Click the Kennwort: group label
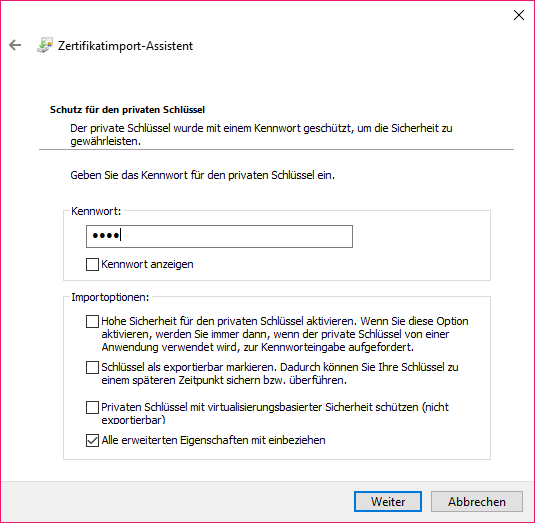The width and height of the screenshot is (535, 523). coord(96,211)
